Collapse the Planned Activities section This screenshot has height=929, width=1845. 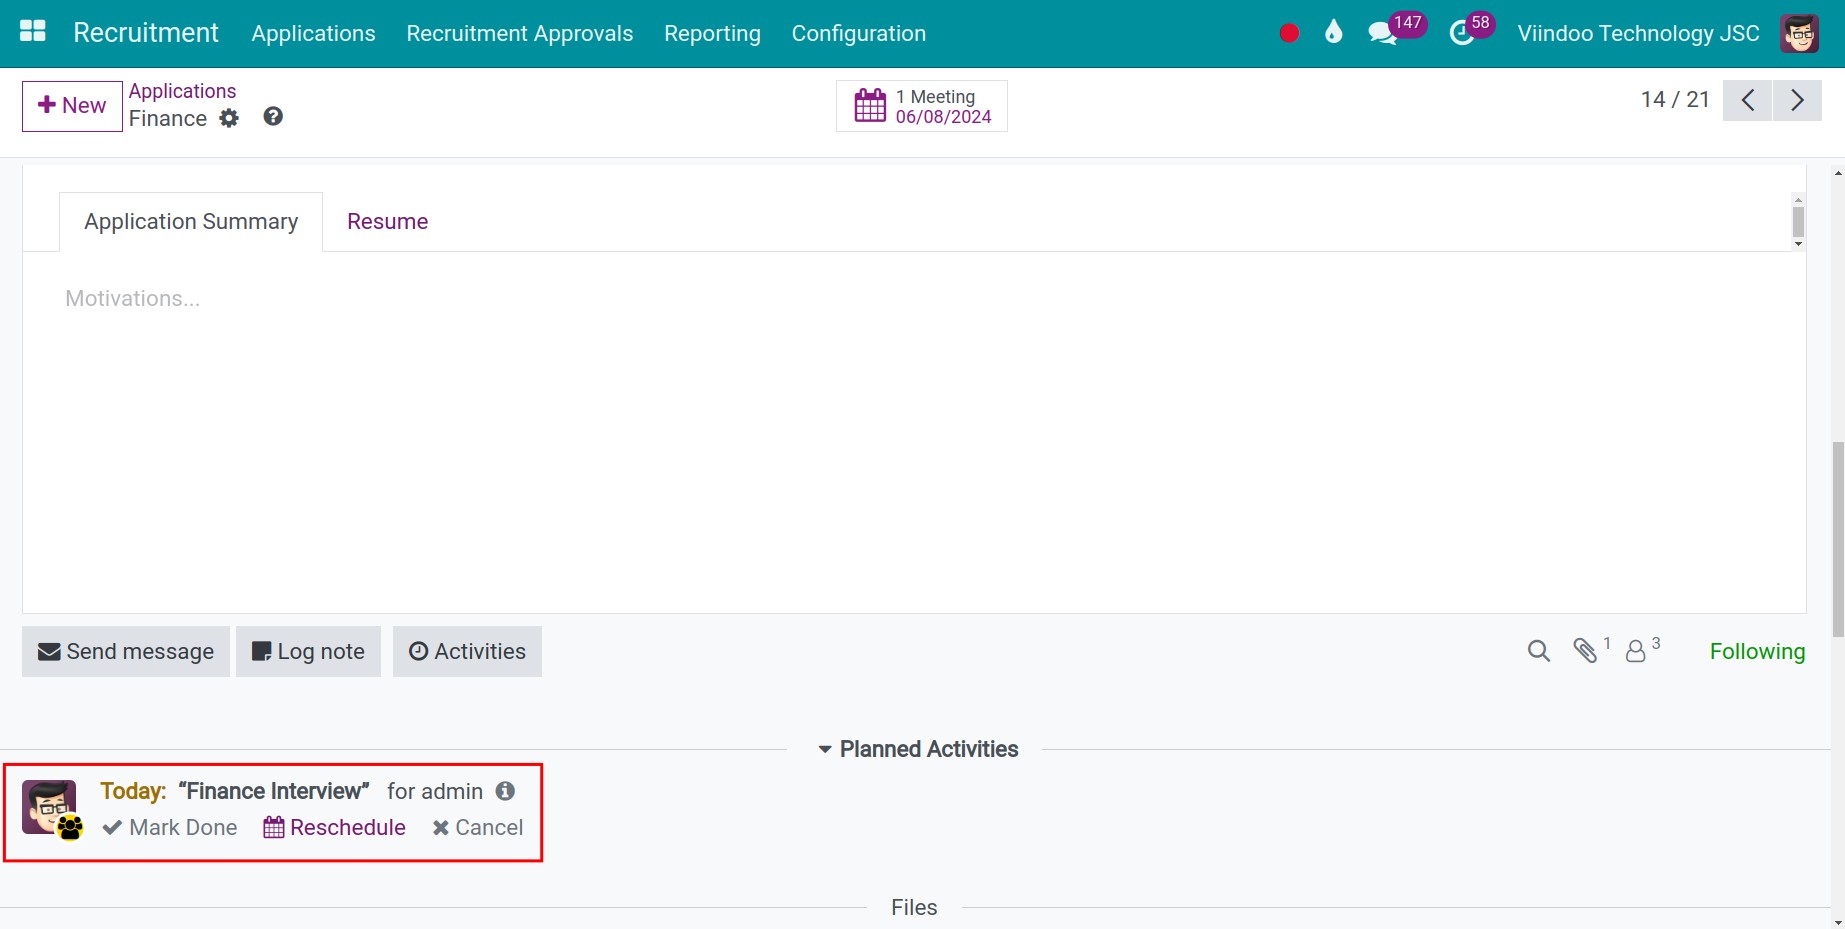(x=917, y=749)
